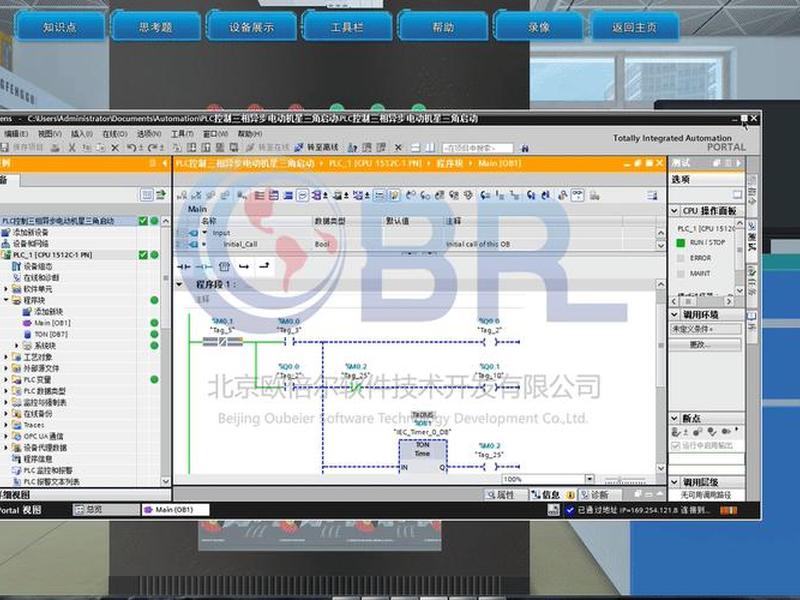Screen dimensions: 800x600
Task: Expand the 软件单元 tree node
Action: point(6,289)
